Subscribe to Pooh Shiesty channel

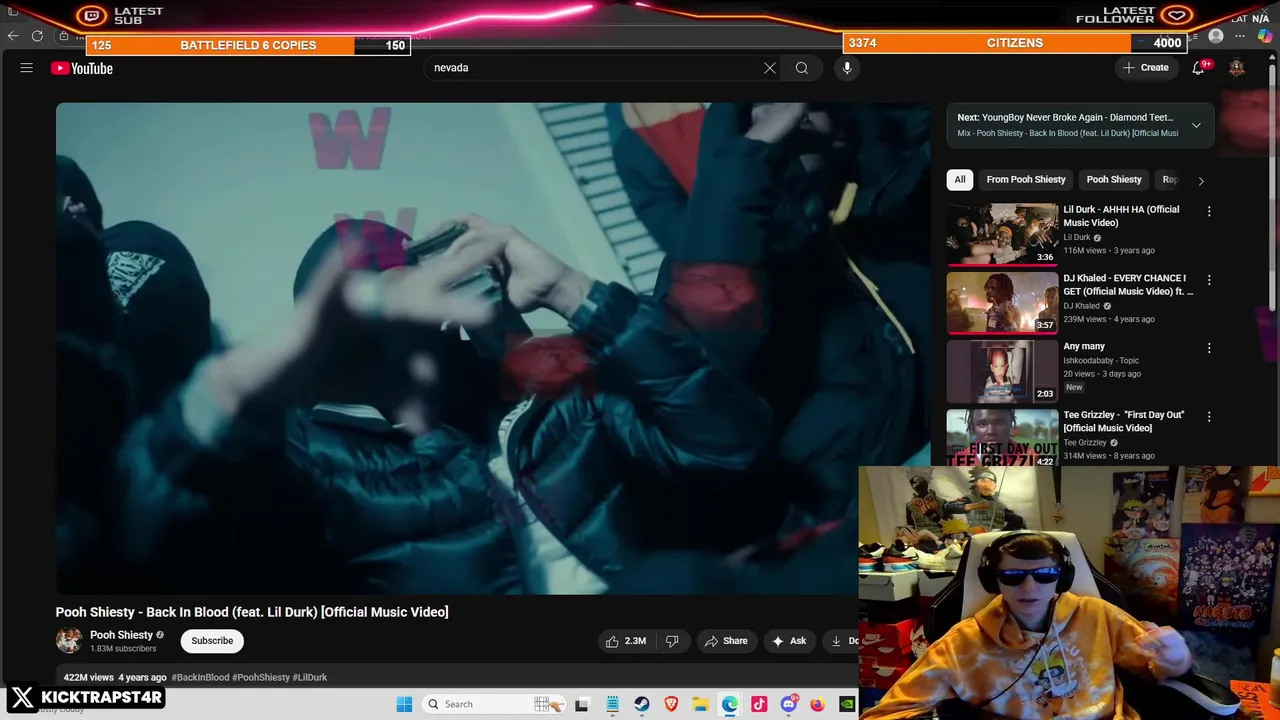(x=212, y=641)
